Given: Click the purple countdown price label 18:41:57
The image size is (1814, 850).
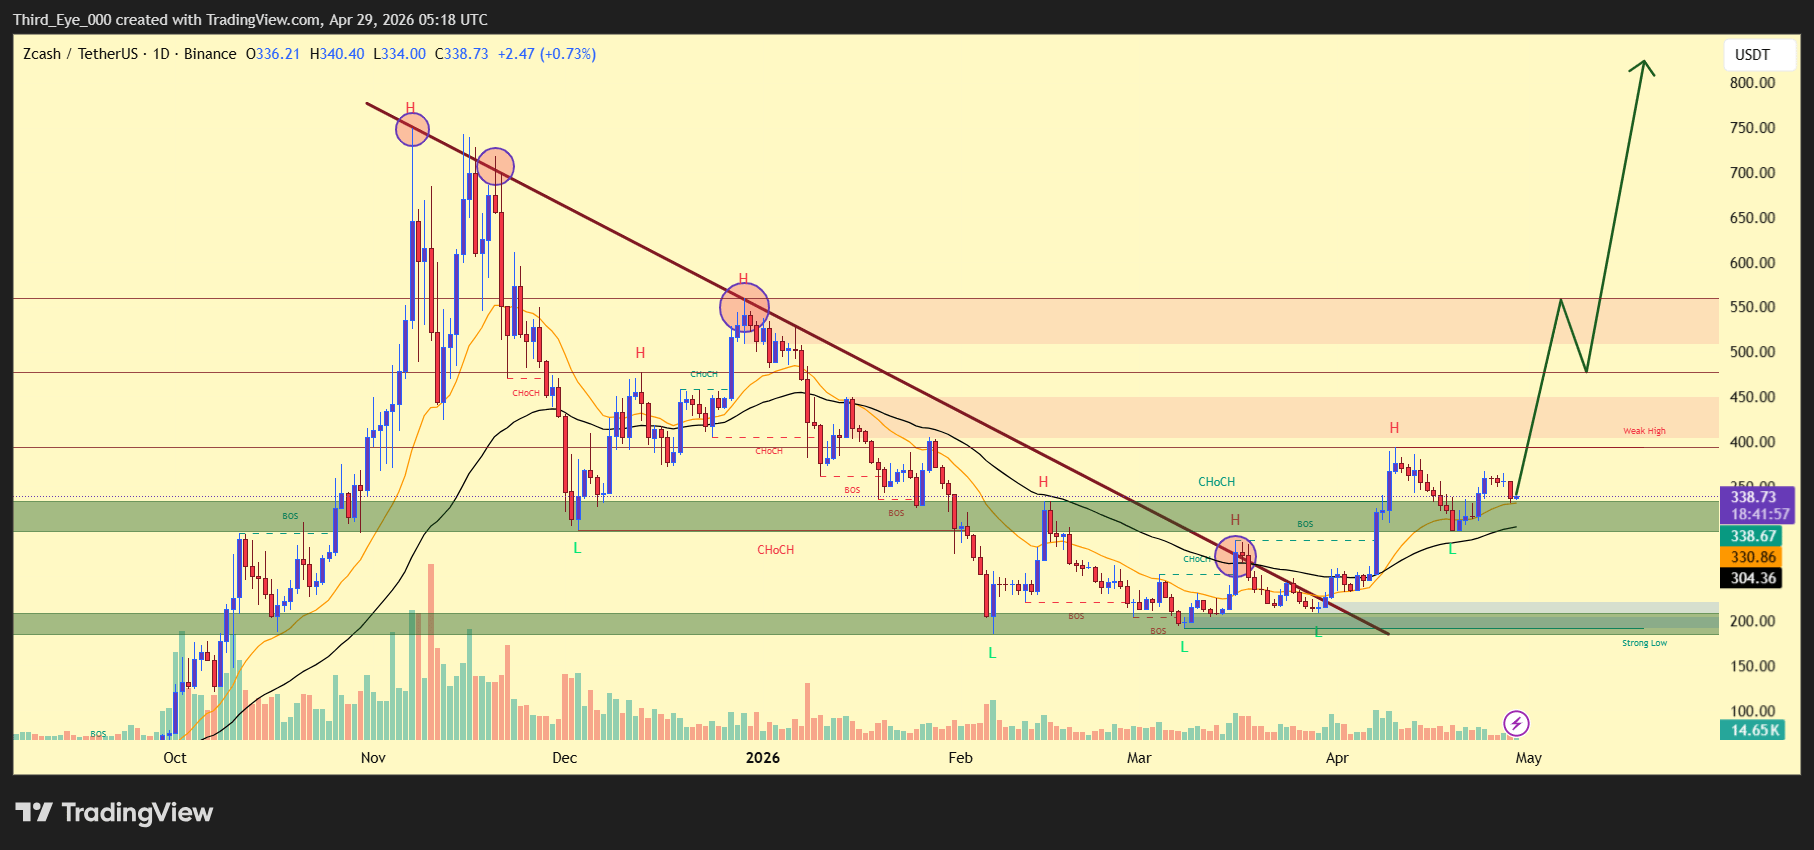Looking at the screenshot, I should (x=1760, y=514).
